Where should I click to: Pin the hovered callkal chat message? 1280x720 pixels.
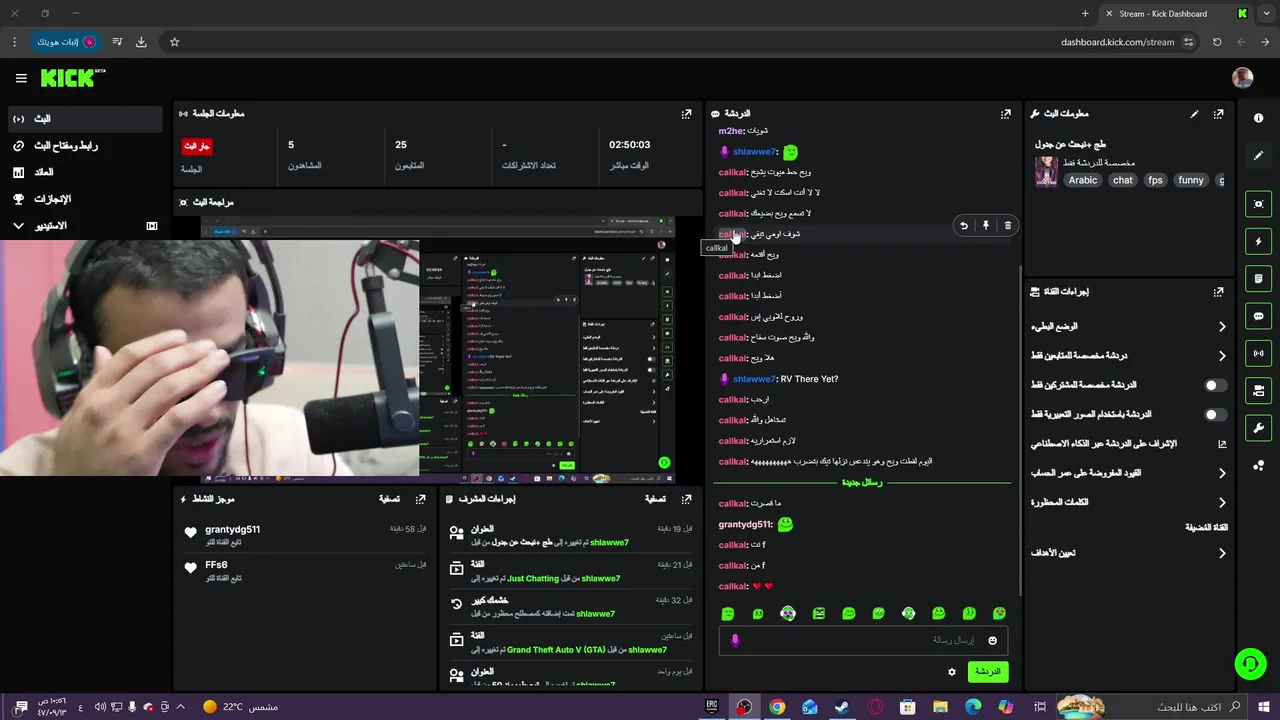986,226
